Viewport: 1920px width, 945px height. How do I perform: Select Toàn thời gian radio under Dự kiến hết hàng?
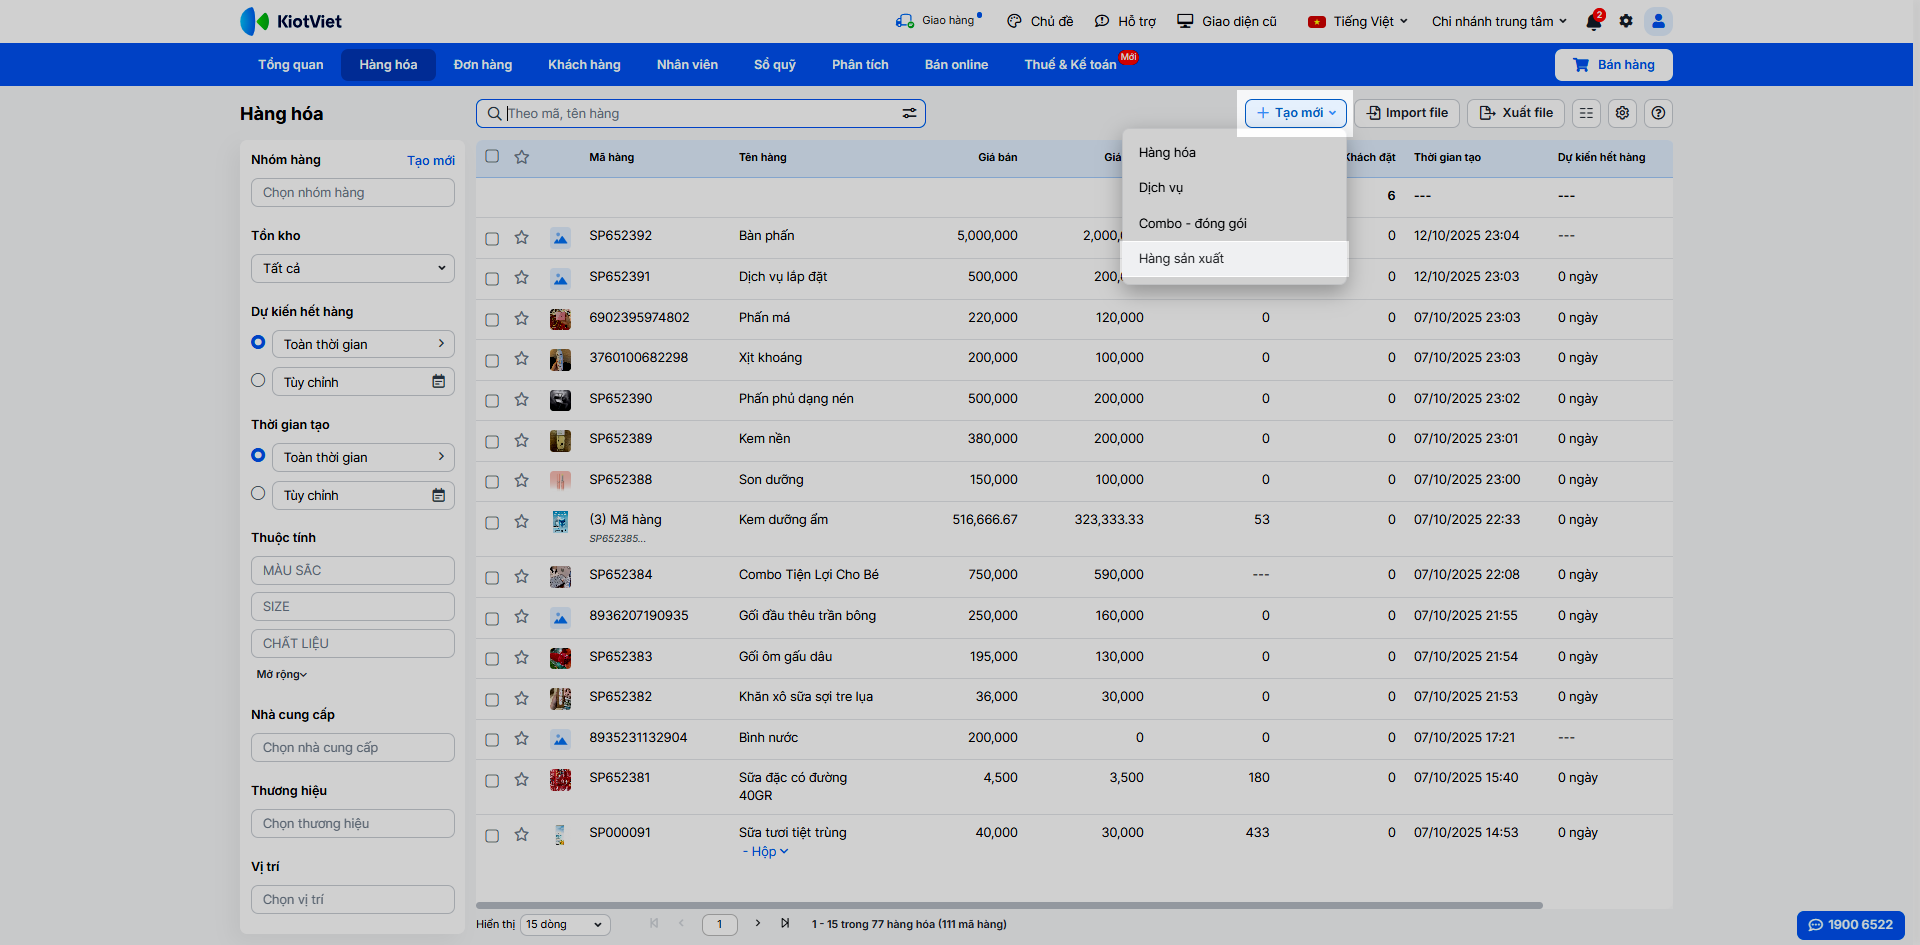[x=258, y=342]
